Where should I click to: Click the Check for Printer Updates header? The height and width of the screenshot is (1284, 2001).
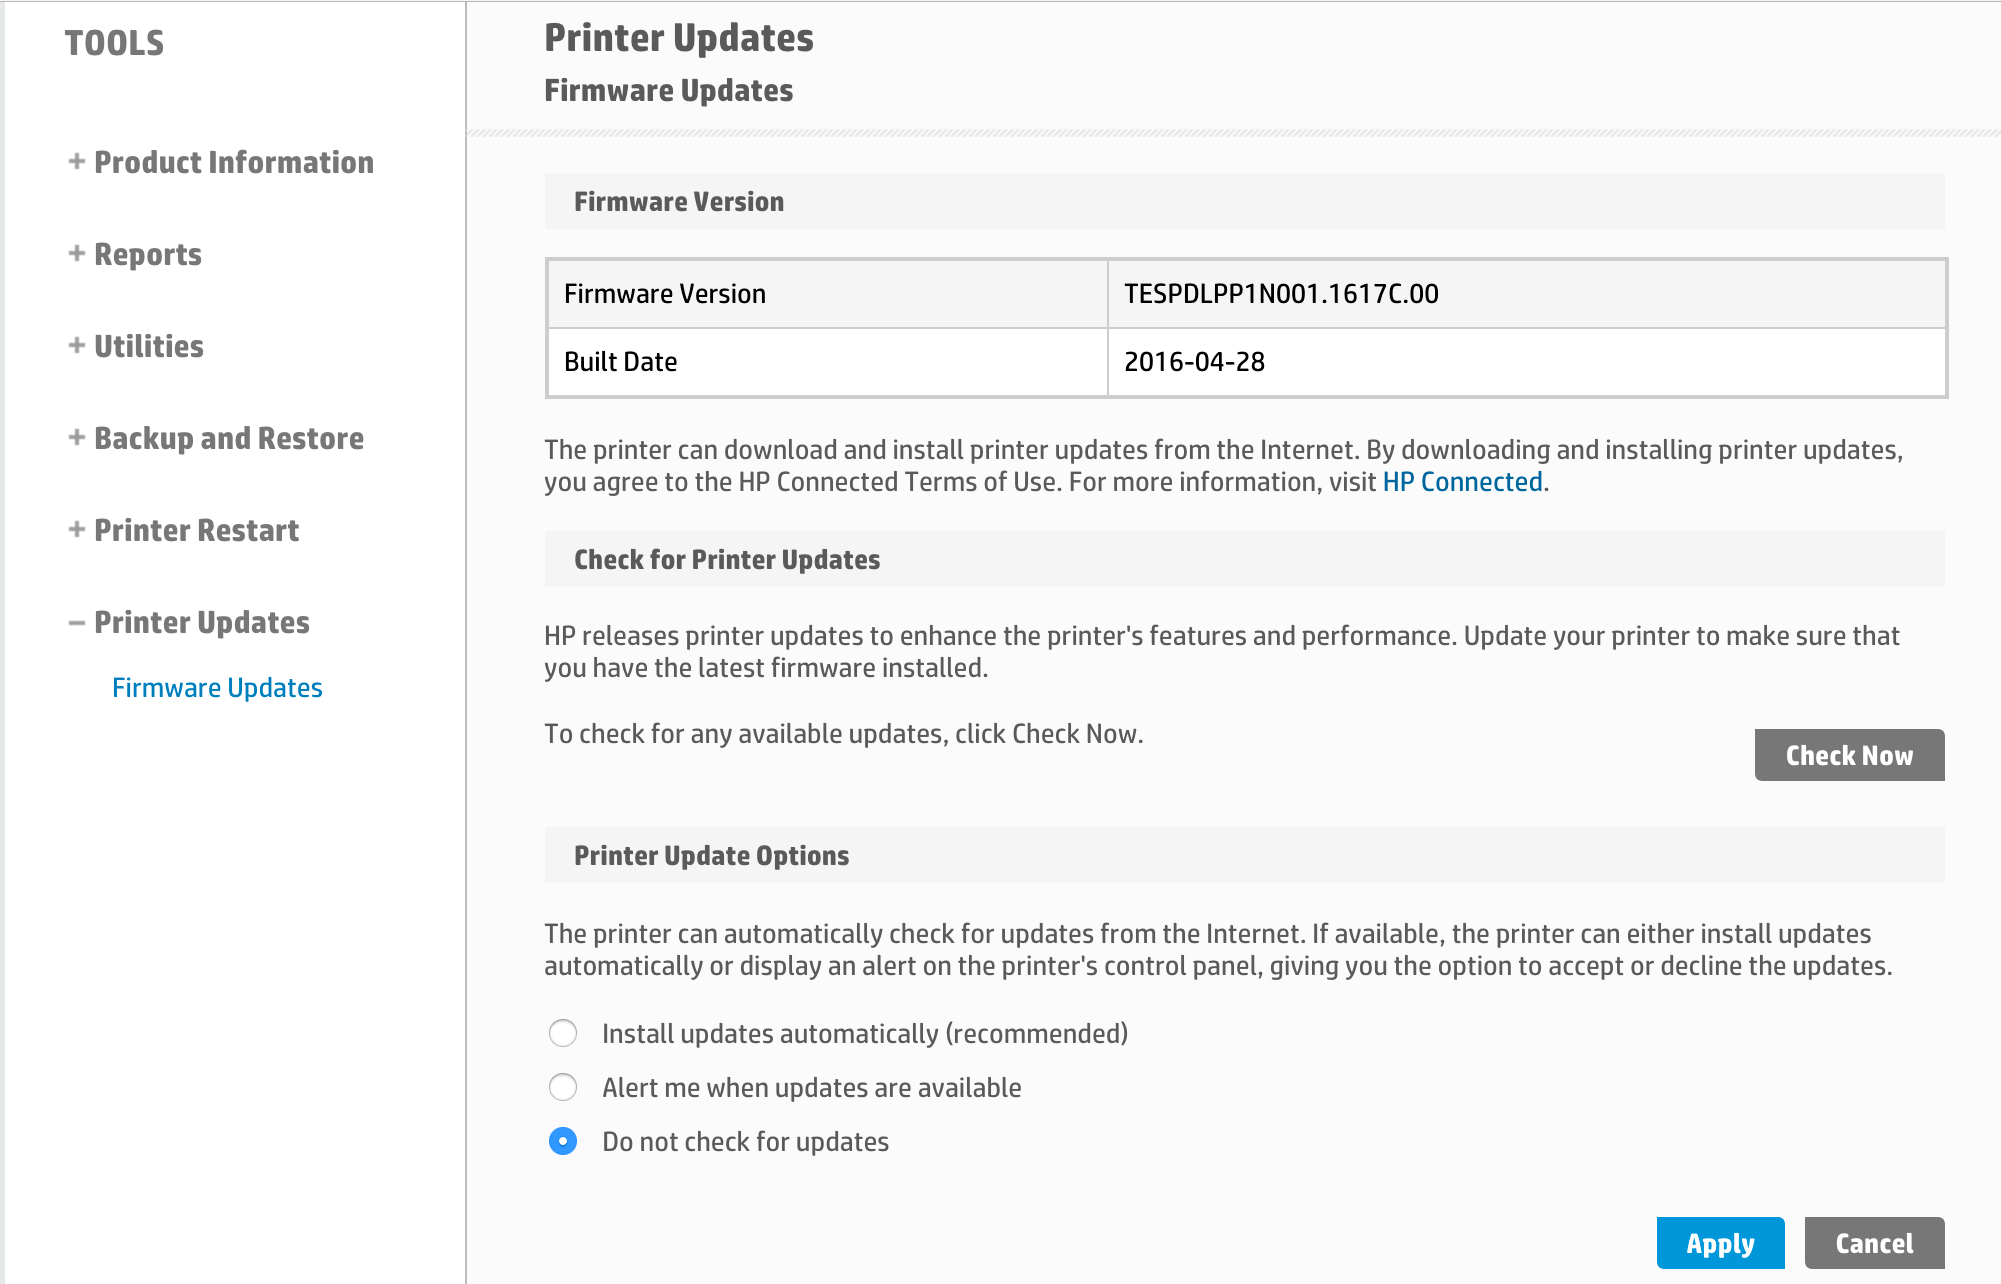(x=726, y=558)
